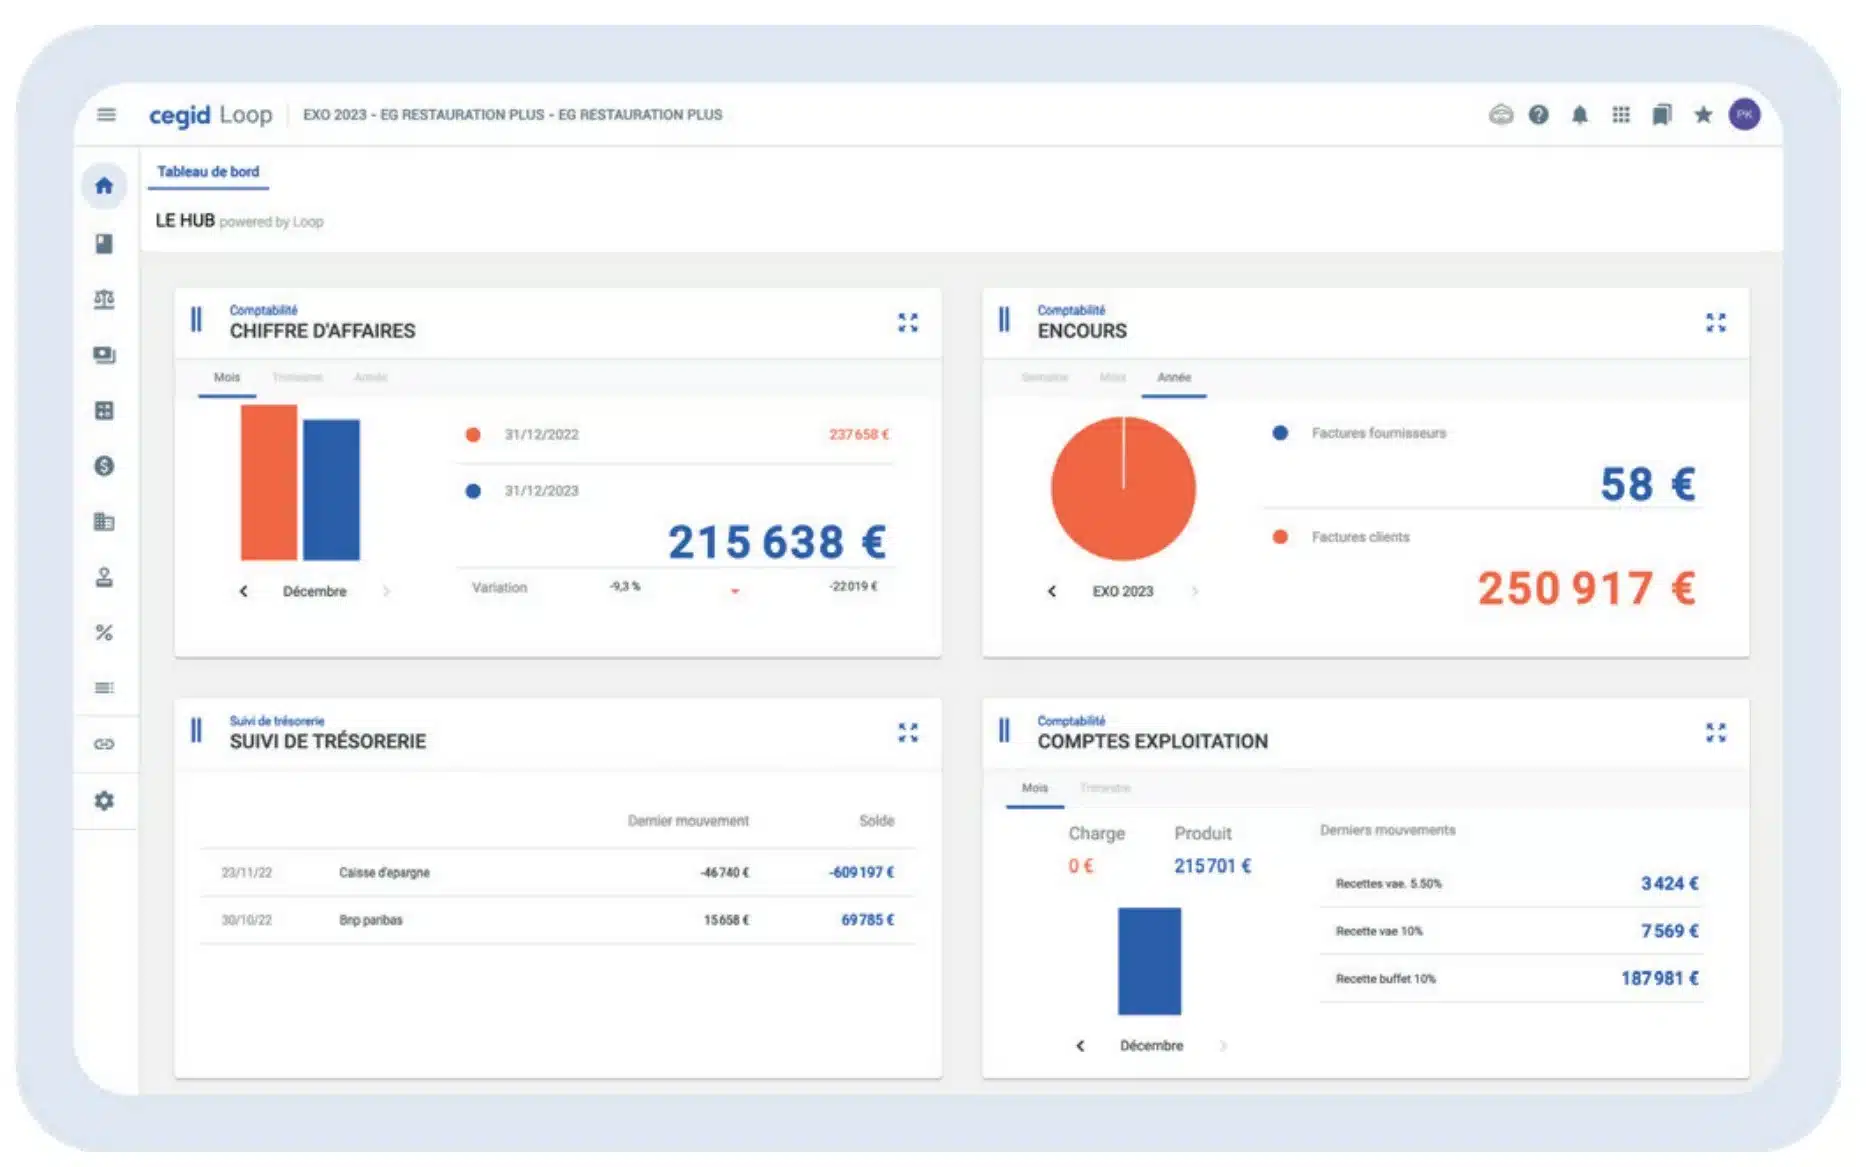The height and width of the screenshot is (1167, 1866).
Task: Expand the Comptes Exploitation widget
Action: [1715, 733]
